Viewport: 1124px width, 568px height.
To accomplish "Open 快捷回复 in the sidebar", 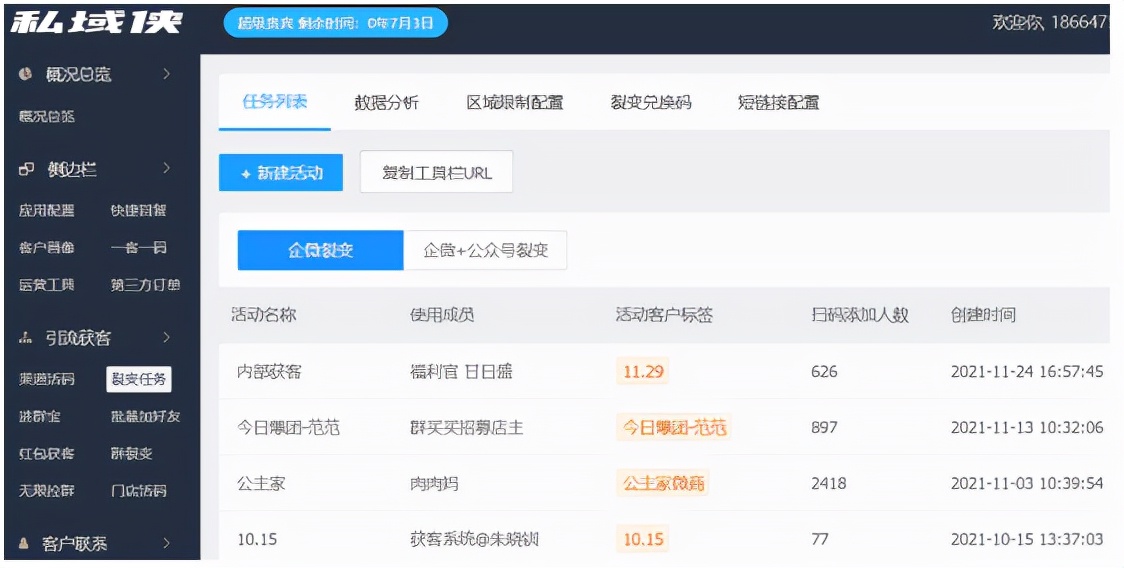I will pos(139,210).
